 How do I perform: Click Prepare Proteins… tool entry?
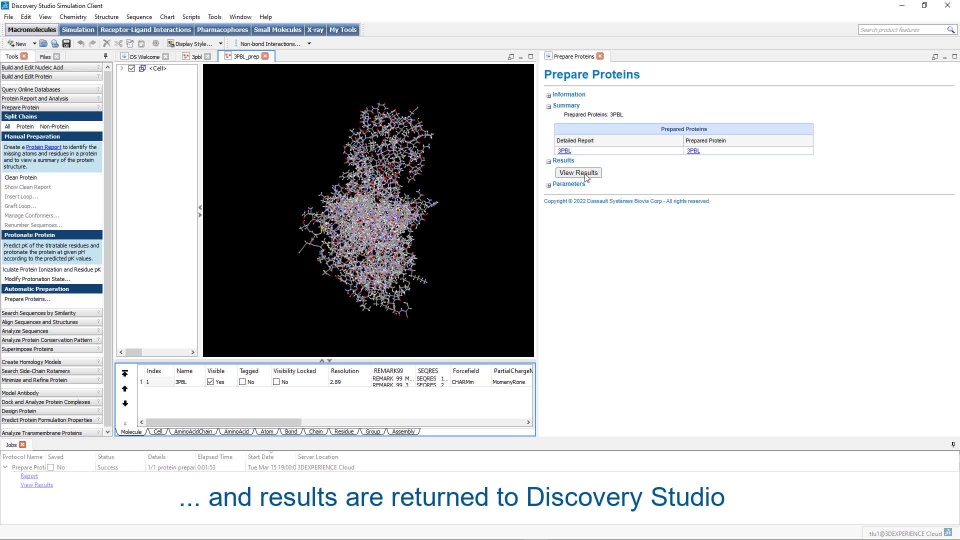[x=27, y=299]
